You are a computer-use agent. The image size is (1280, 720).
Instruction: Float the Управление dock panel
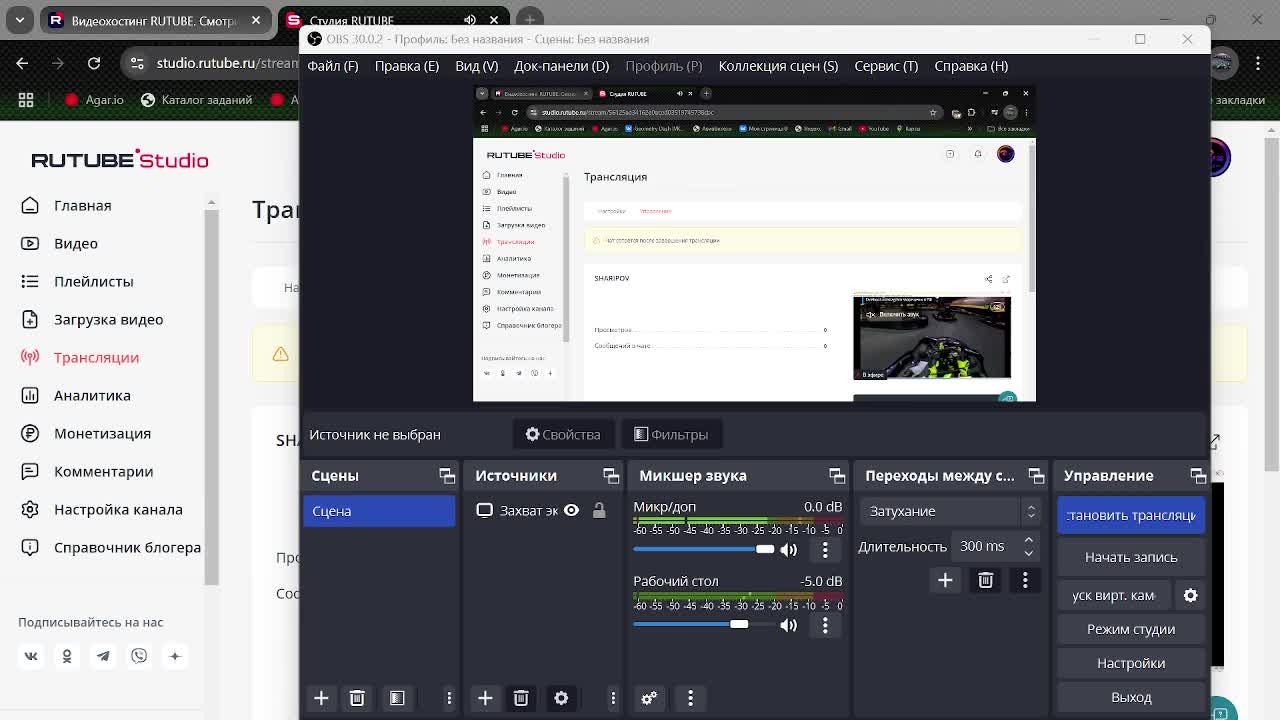[1198, 476]
